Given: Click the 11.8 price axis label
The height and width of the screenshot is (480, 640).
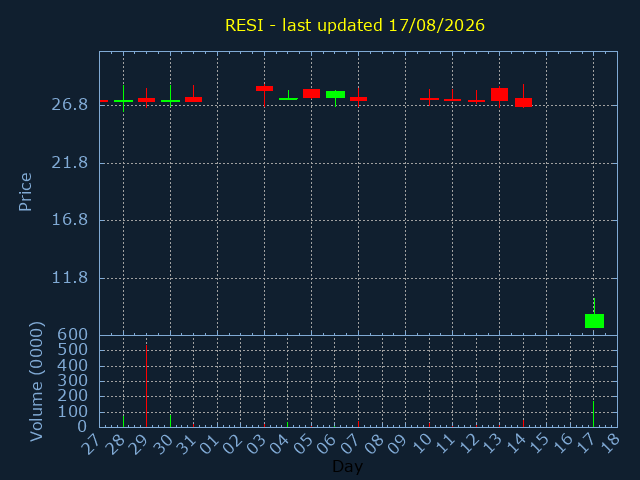Looking at the screenshot, I should coord(70,278).
